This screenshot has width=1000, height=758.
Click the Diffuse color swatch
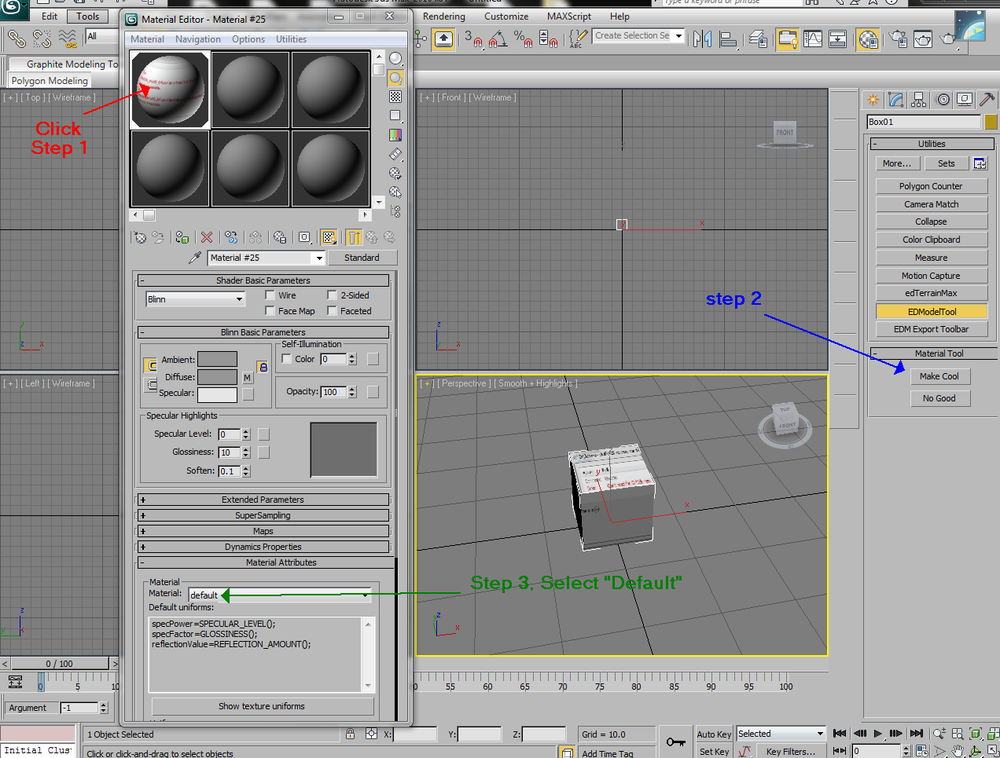click(x=218, y=378)
